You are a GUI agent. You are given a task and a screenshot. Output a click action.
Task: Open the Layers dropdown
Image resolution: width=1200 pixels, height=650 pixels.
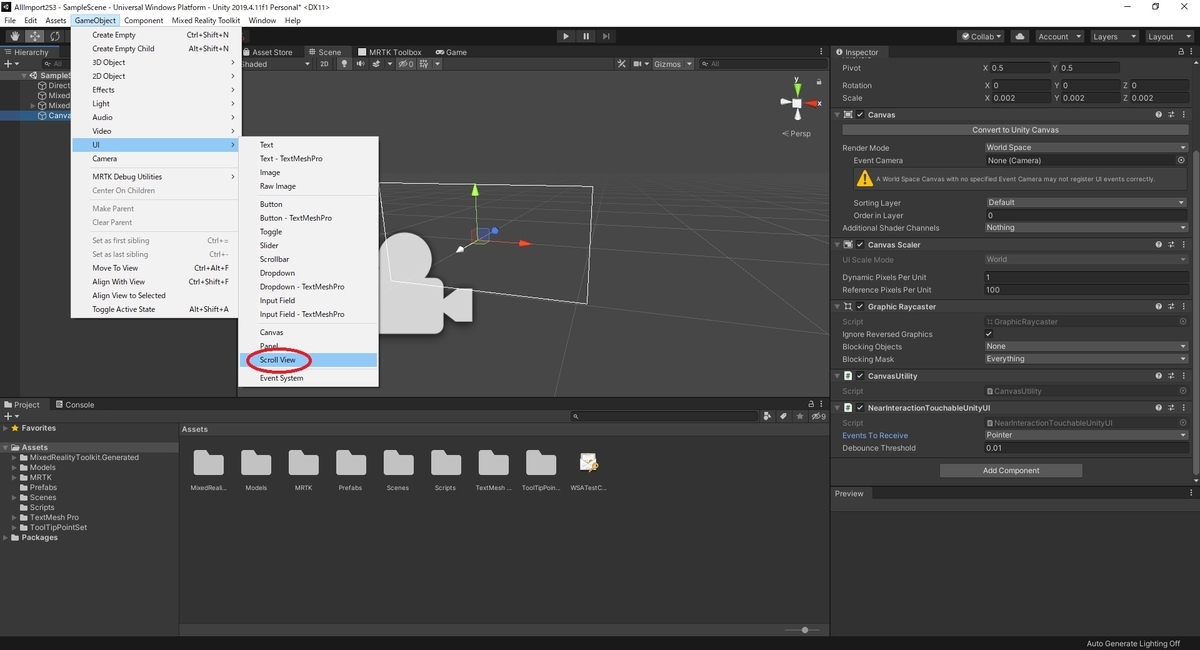pos(1113,36)
